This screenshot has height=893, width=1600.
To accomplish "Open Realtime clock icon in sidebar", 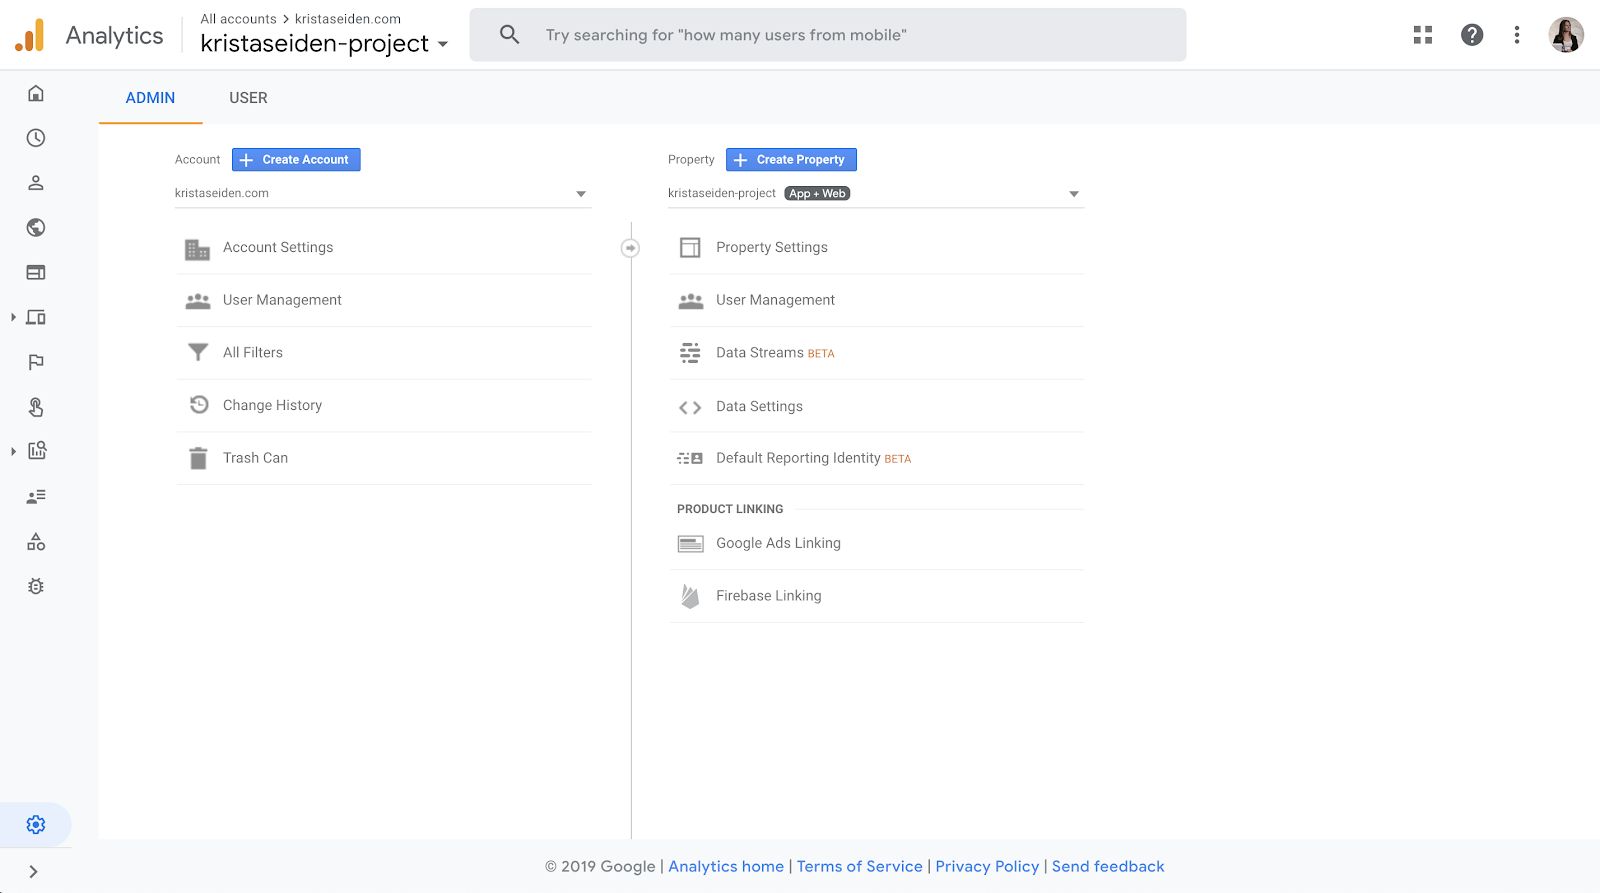I will (36, 138).
